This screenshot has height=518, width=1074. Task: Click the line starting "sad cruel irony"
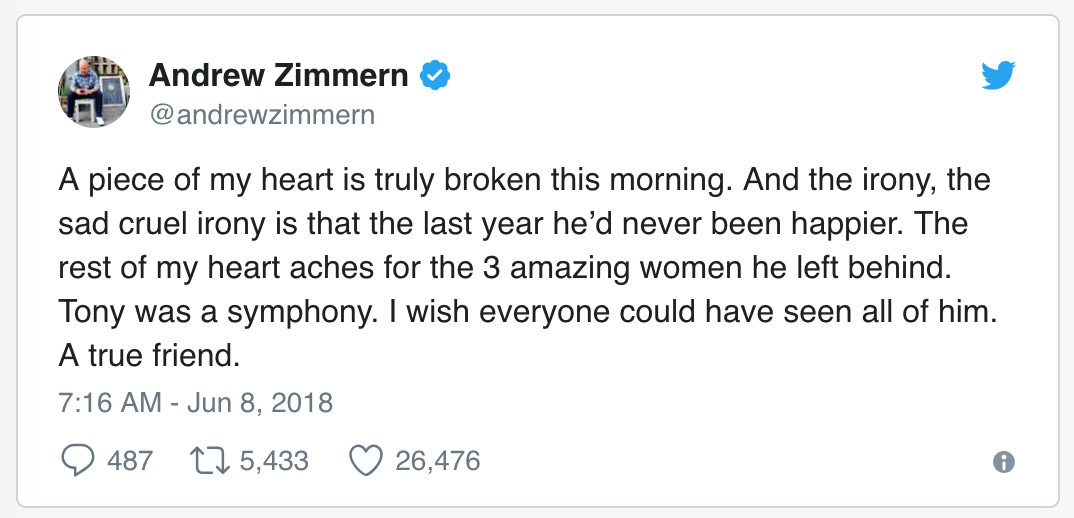click(513, 224)
